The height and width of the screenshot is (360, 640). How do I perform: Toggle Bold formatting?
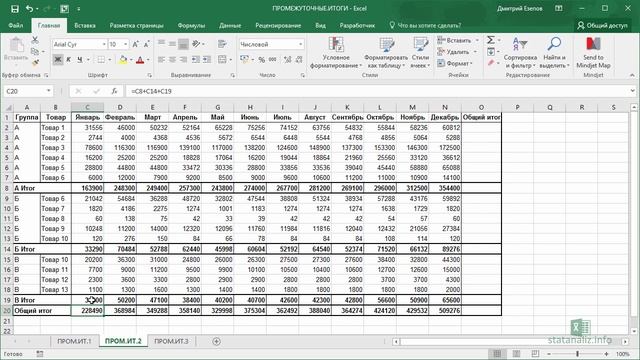coord(58,60)
